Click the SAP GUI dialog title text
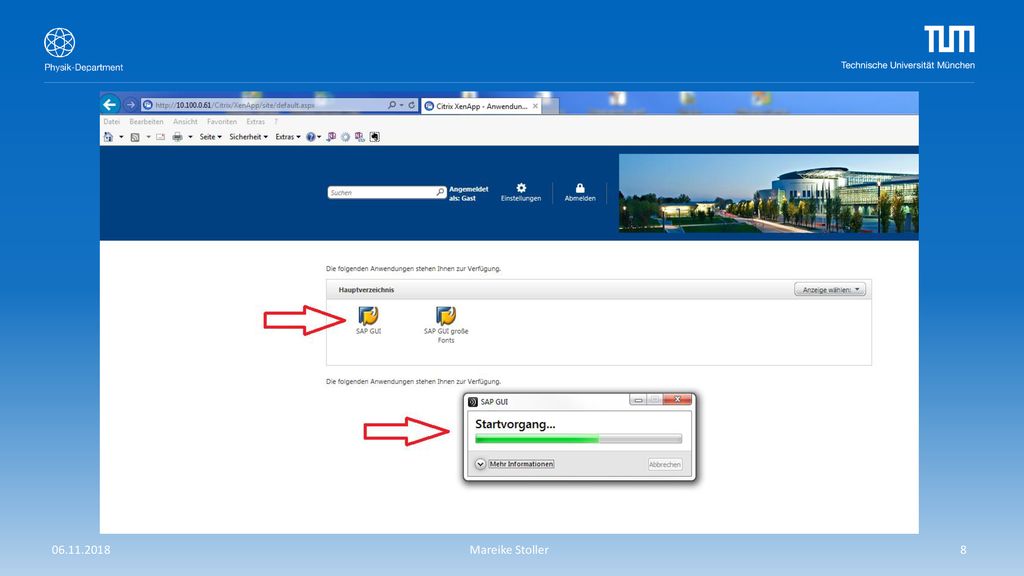 pos(494,402)
